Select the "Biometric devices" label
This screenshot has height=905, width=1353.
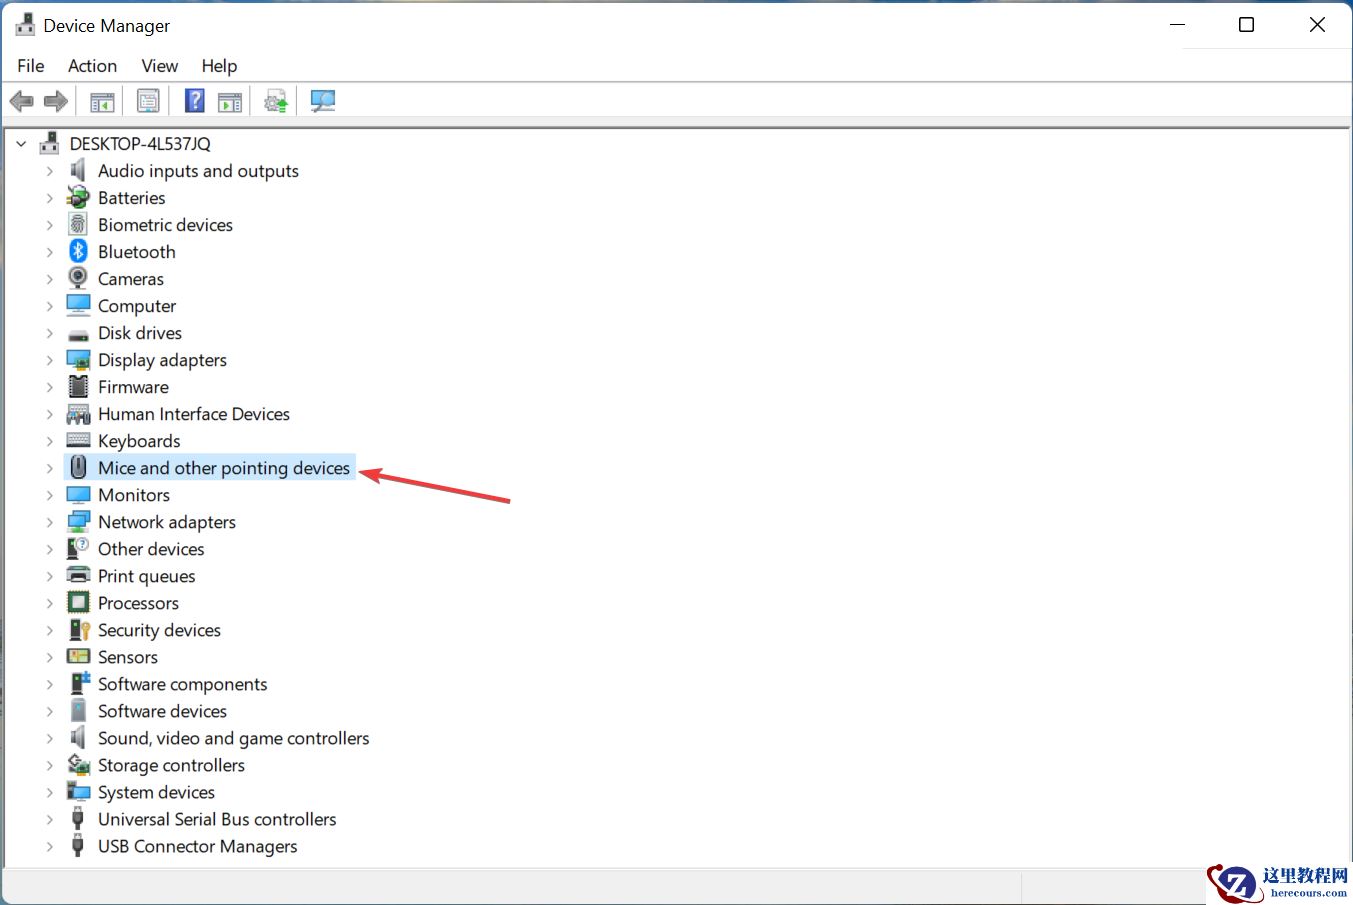click(165, 225)
